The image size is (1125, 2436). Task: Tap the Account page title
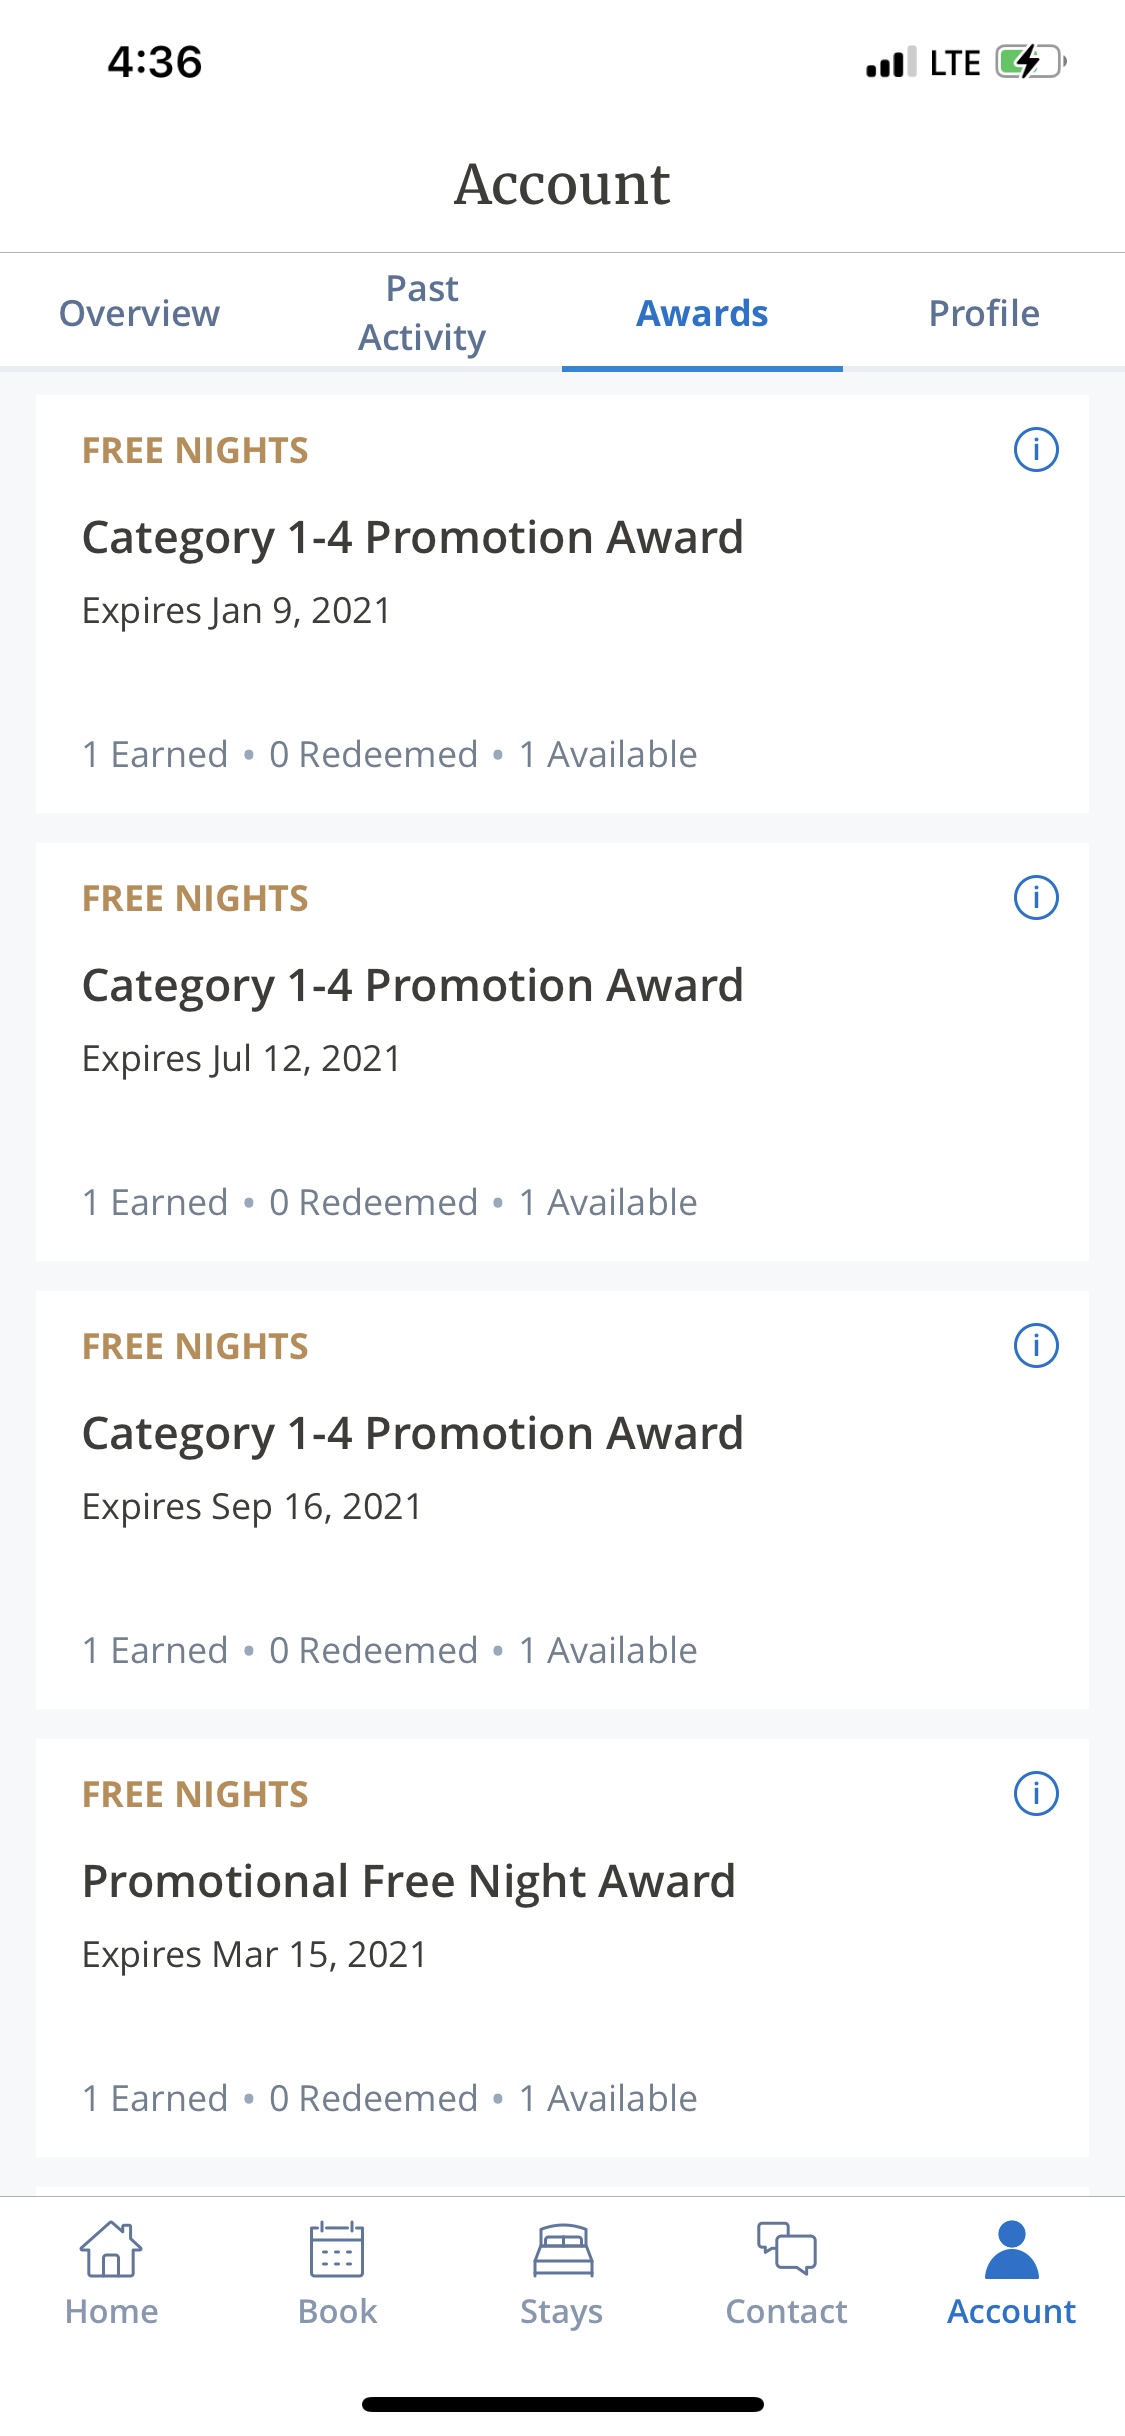562,184
